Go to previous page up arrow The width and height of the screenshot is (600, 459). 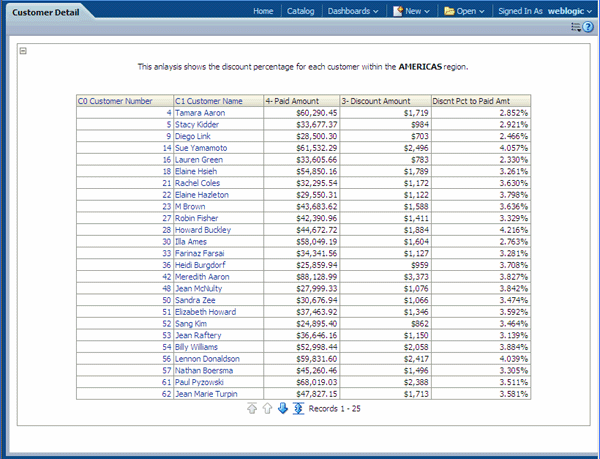[x=267, y=408]
